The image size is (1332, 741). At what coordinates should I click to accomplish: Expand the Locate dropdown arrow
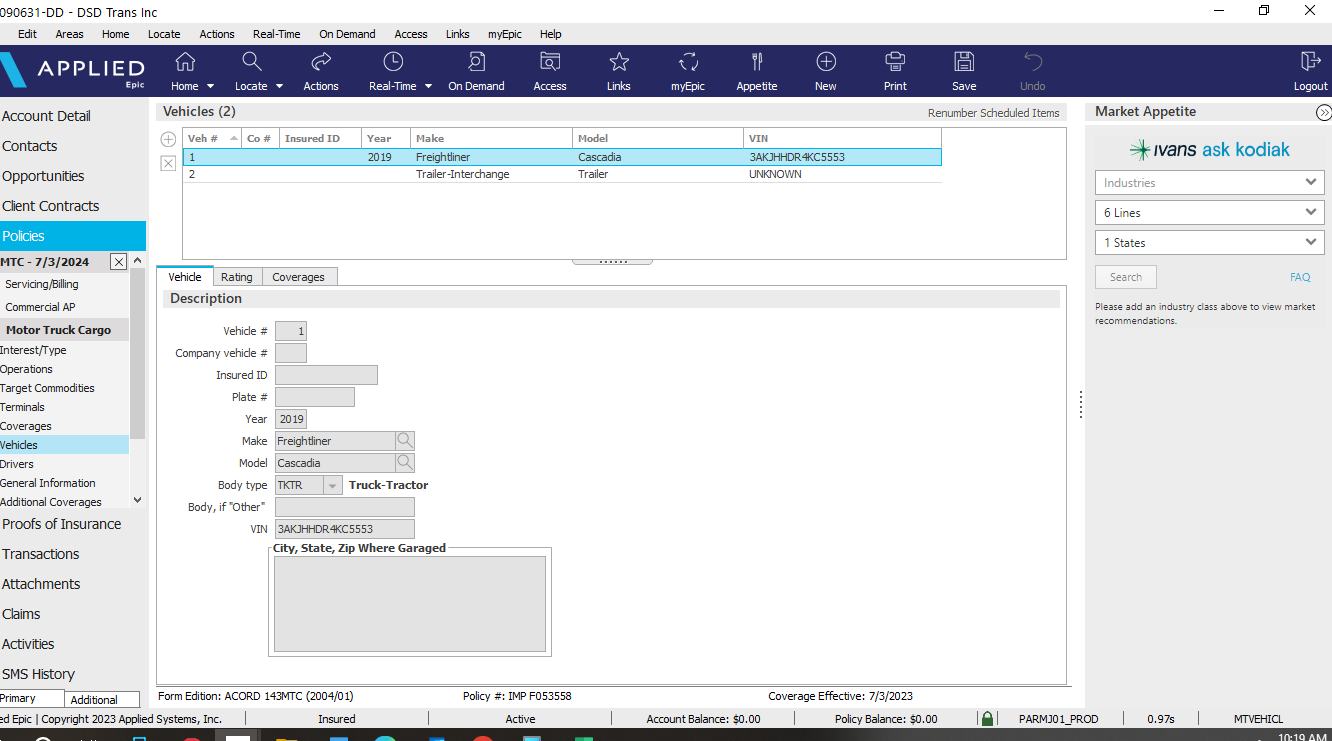279,87
